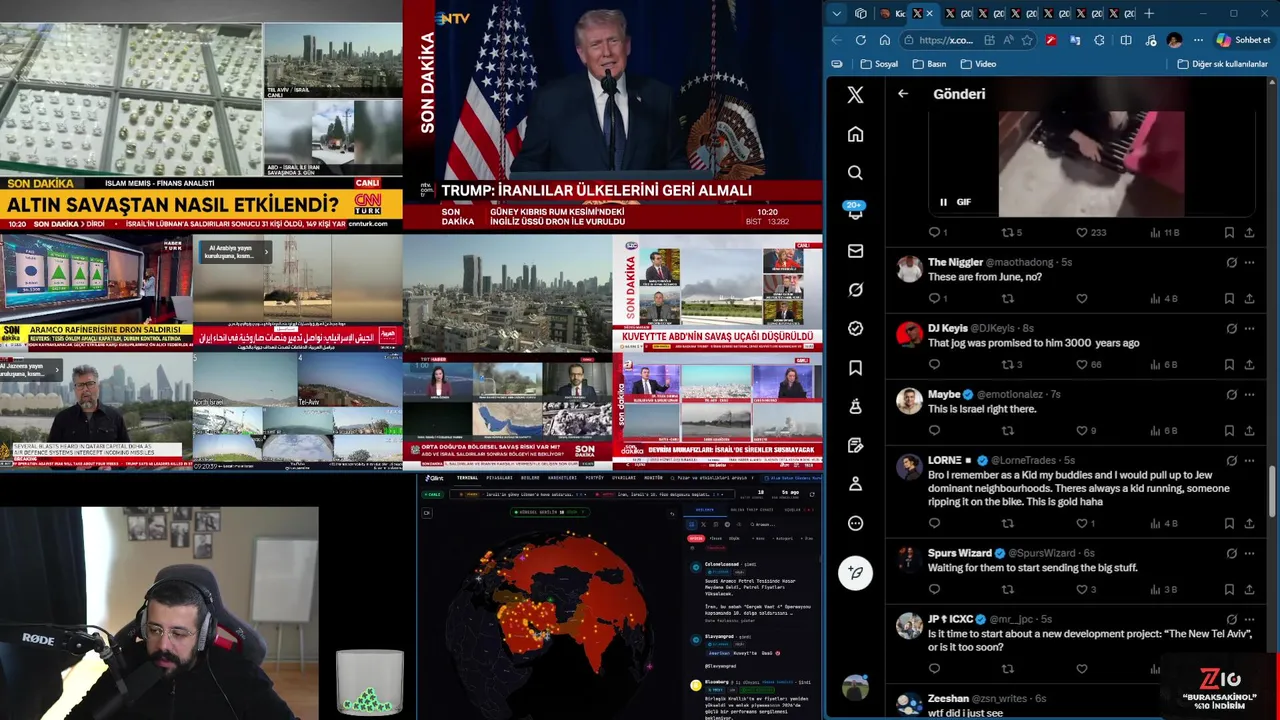This screenshot has height=720, width=1280.
Task: Open the Video bookmarks folder
Action: [978, 64]
